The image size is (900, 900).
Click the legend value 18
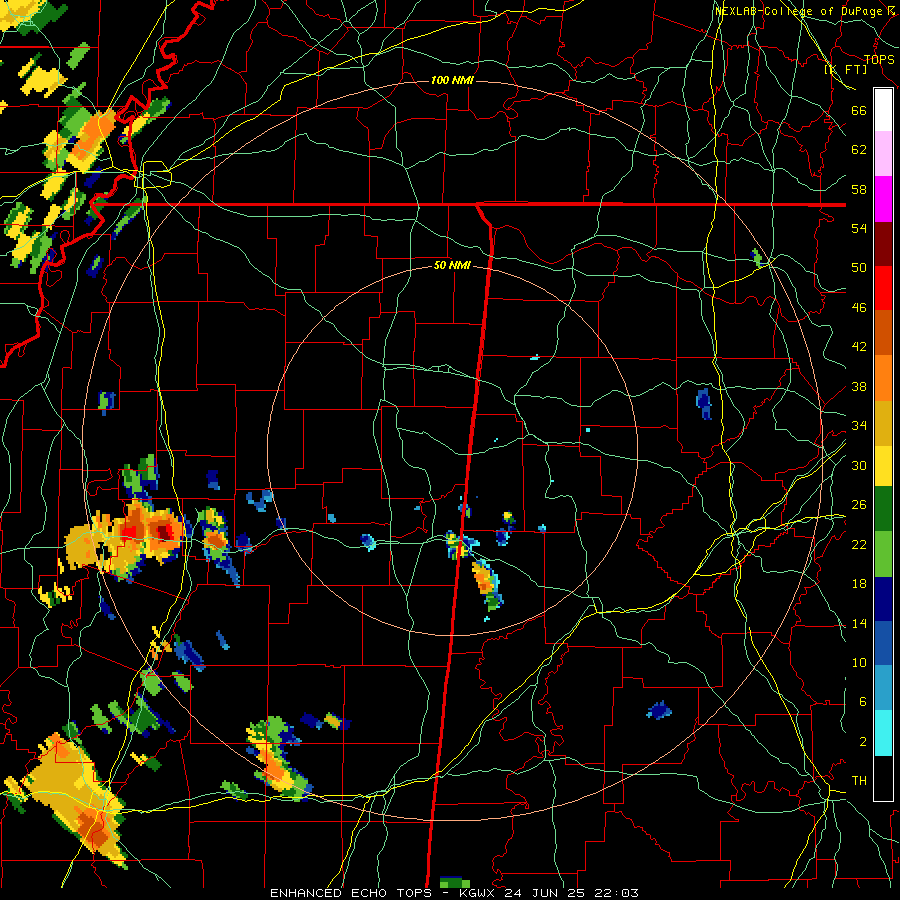(x=859, y=584)
